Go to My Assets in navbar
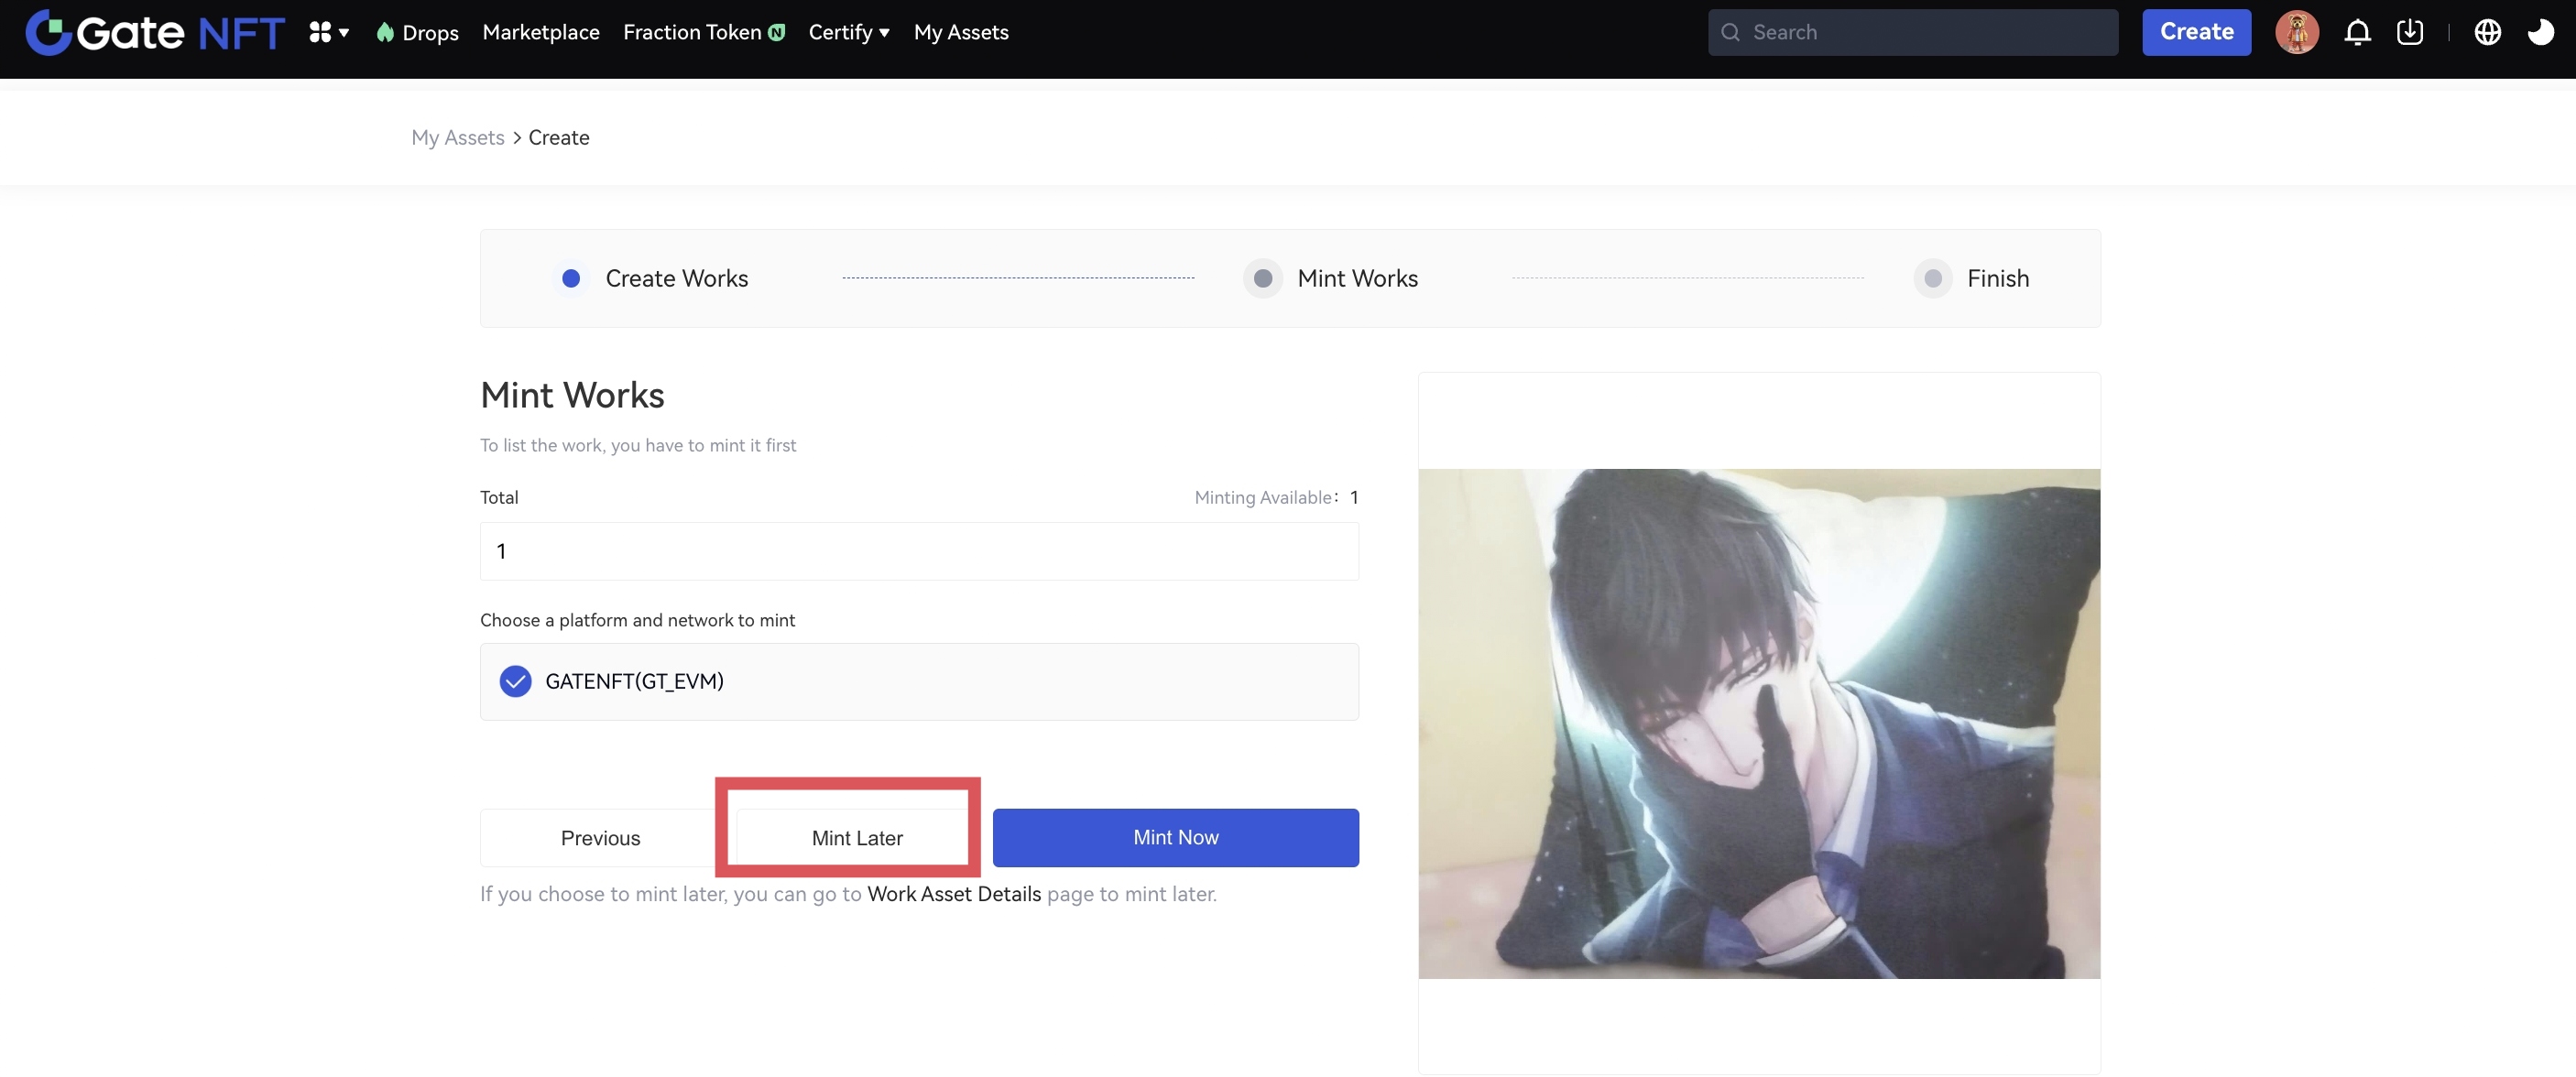This screenshot has width=2576, height=1077. click(x=961, y=32)
